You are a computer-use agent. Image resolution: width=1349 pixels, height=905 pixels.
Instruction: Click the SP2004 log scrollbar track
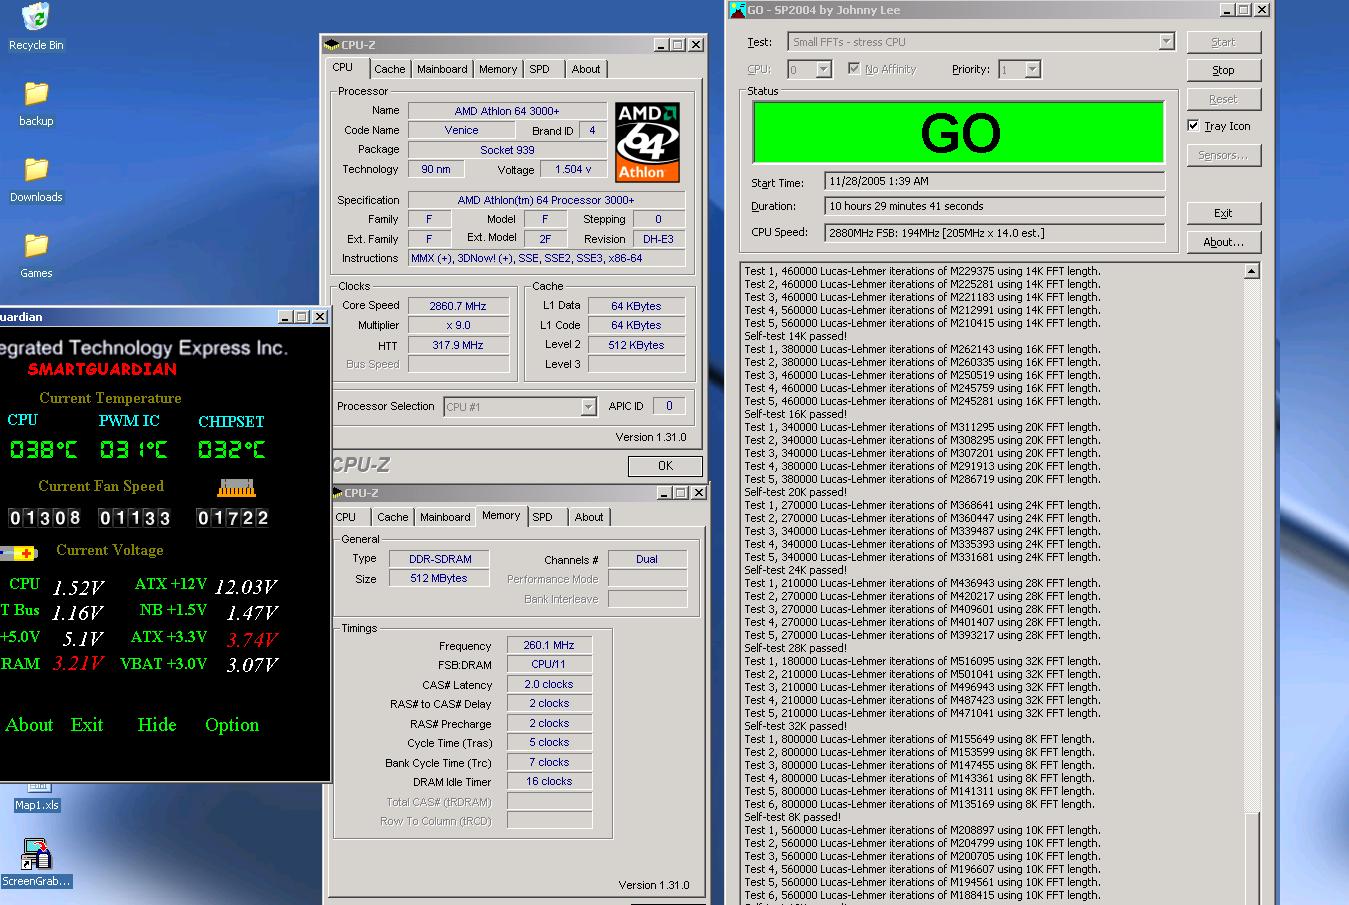1251,545
